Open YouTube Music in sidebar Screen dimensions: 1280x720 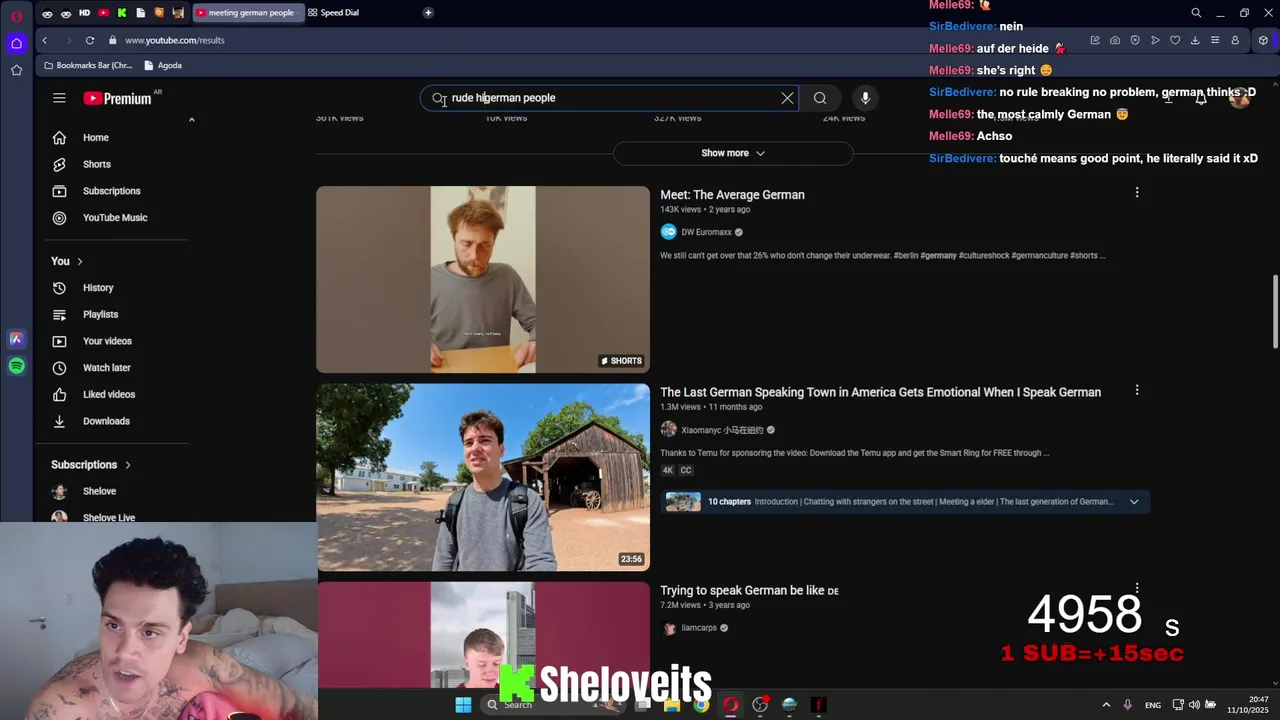point(116,218)
